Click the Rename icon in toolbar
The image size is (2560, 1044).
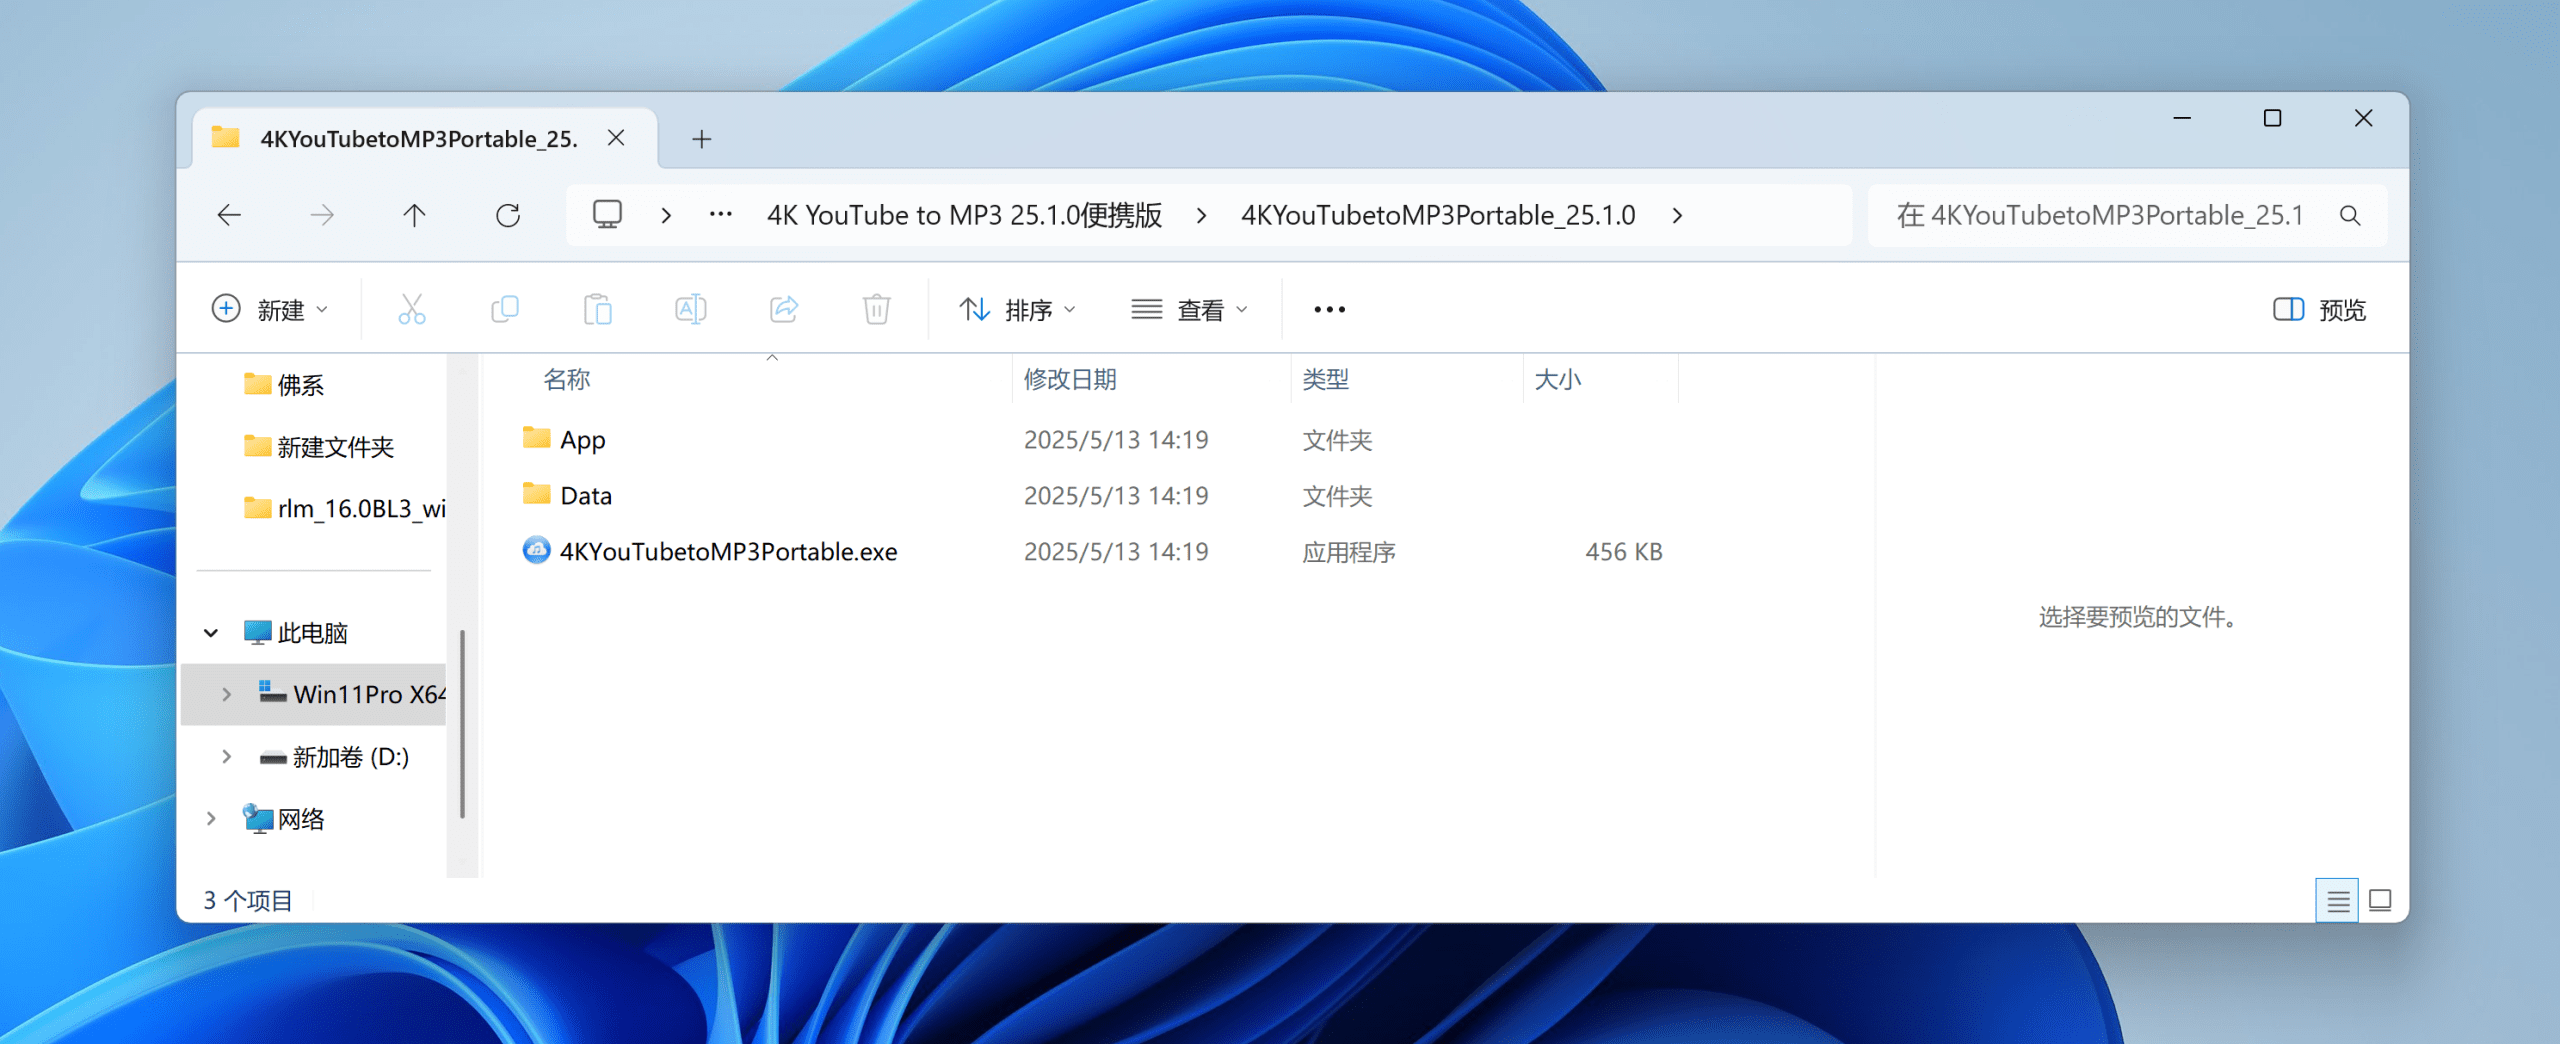(x=690, y=310)
